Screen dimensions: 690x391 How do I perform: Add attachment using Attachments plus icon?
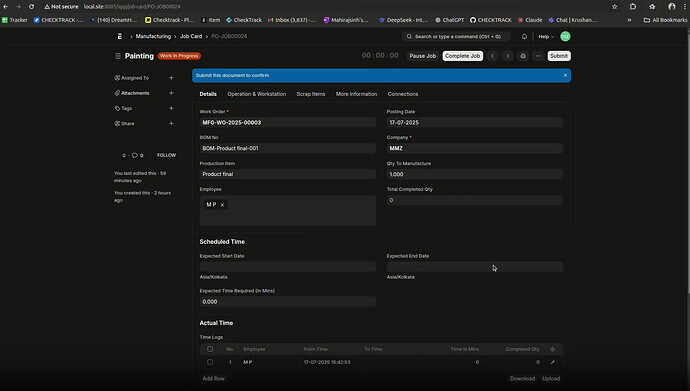[x=171, y=93]
